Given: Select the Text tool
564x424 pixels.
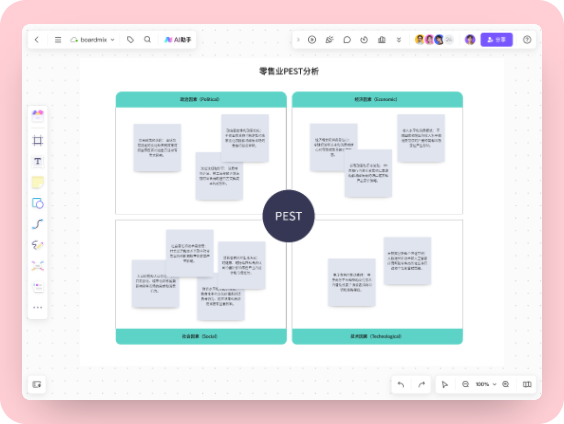Looking at the screenshot, I should coord(37,161).
